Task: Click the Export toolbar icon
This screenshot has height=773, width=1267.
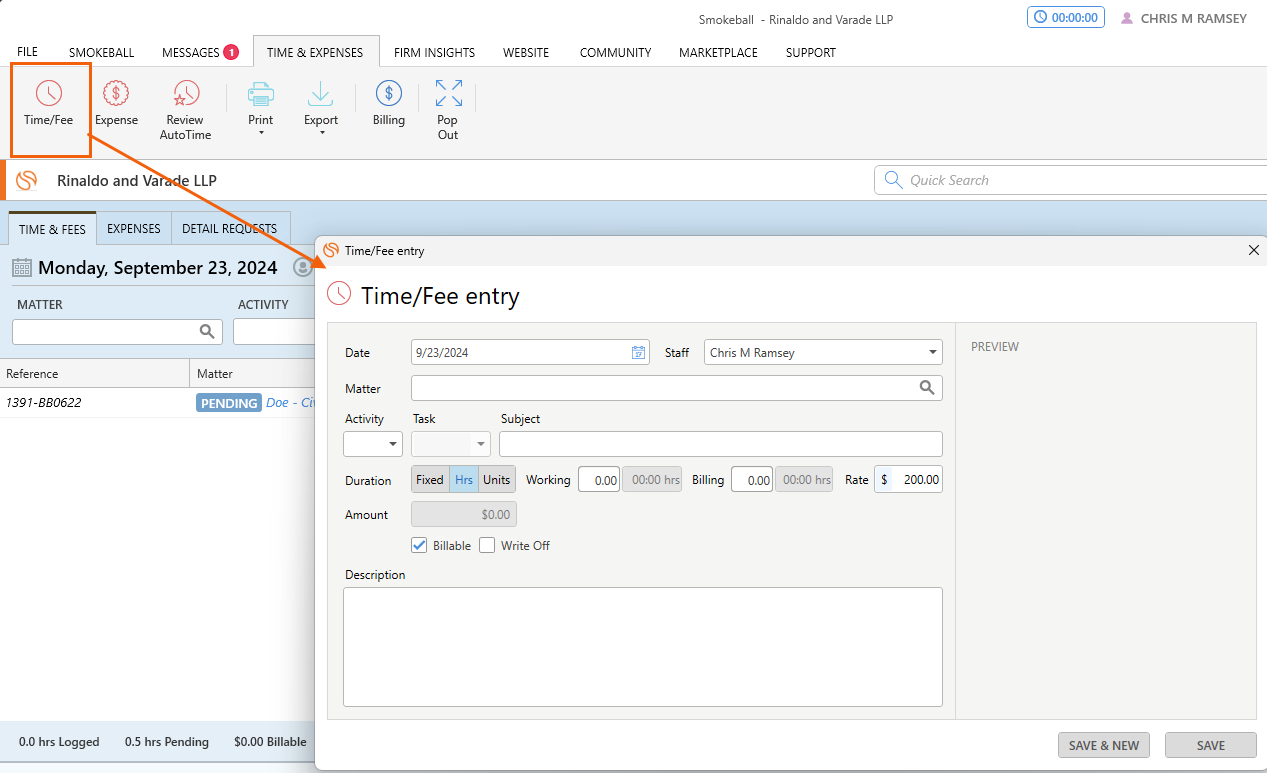Action: coord(321,95)
